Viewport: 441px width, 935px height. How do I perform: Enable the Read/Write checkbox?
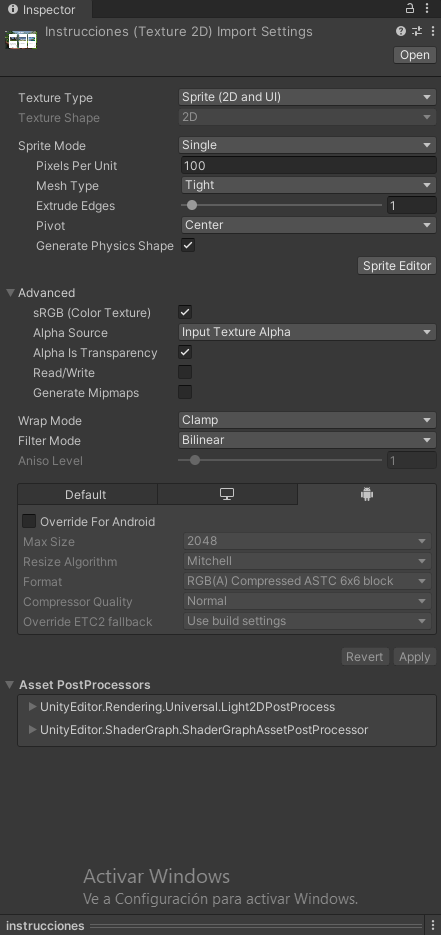[x=185, y=372]
